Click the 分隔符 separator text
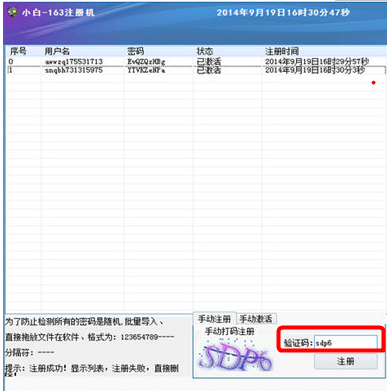 coord(29,352)
